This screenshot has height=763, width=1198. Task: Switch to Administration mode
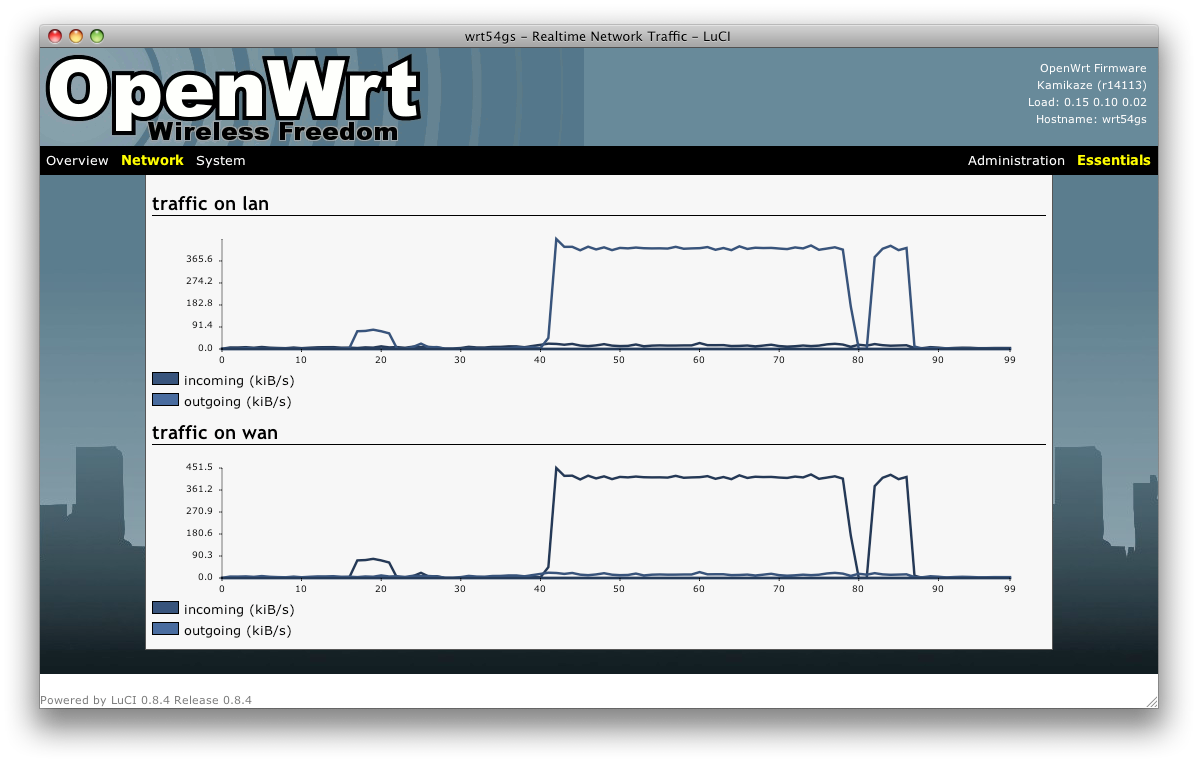[1016, 160]
